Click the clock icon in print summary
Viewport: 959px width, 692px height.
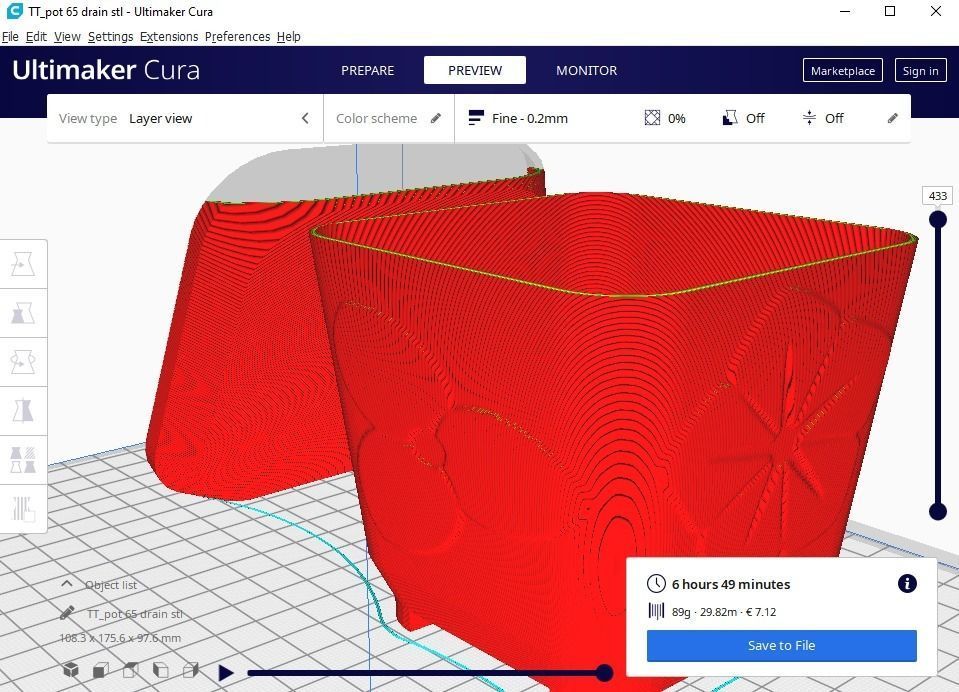pos(656,584)
